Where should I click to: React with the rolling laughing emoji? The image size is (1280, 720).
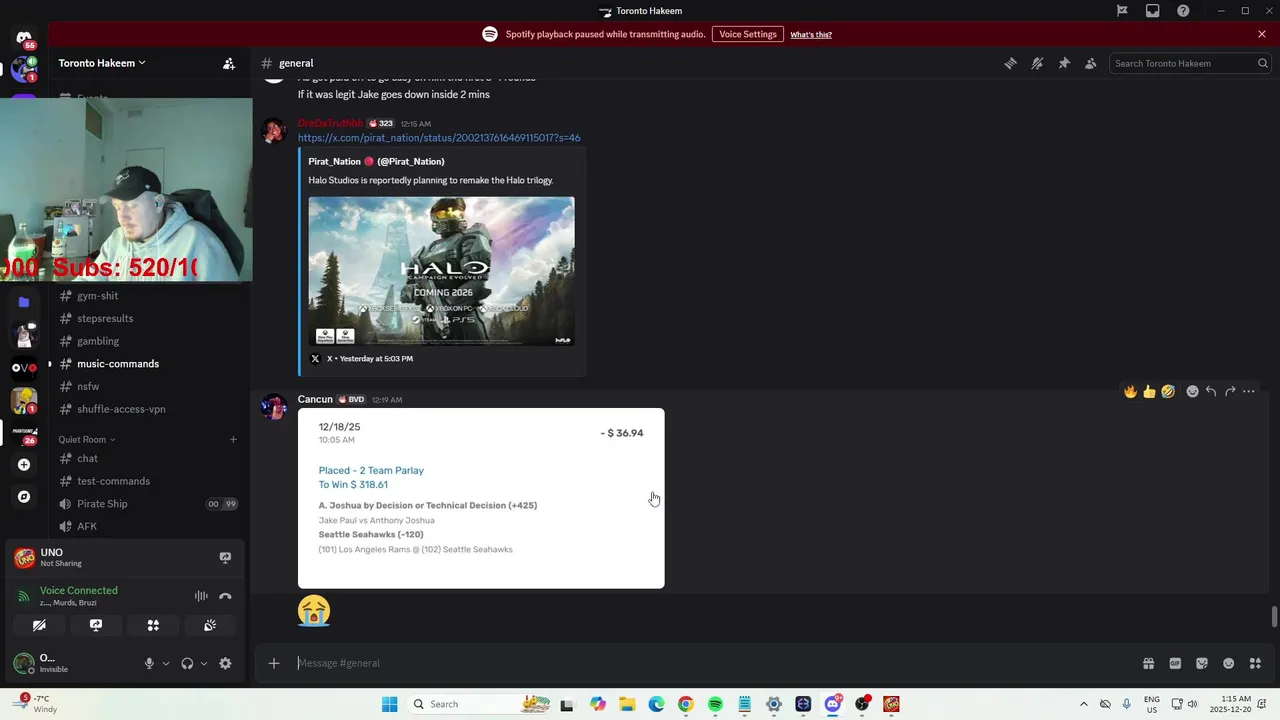tap(1168, 391)
